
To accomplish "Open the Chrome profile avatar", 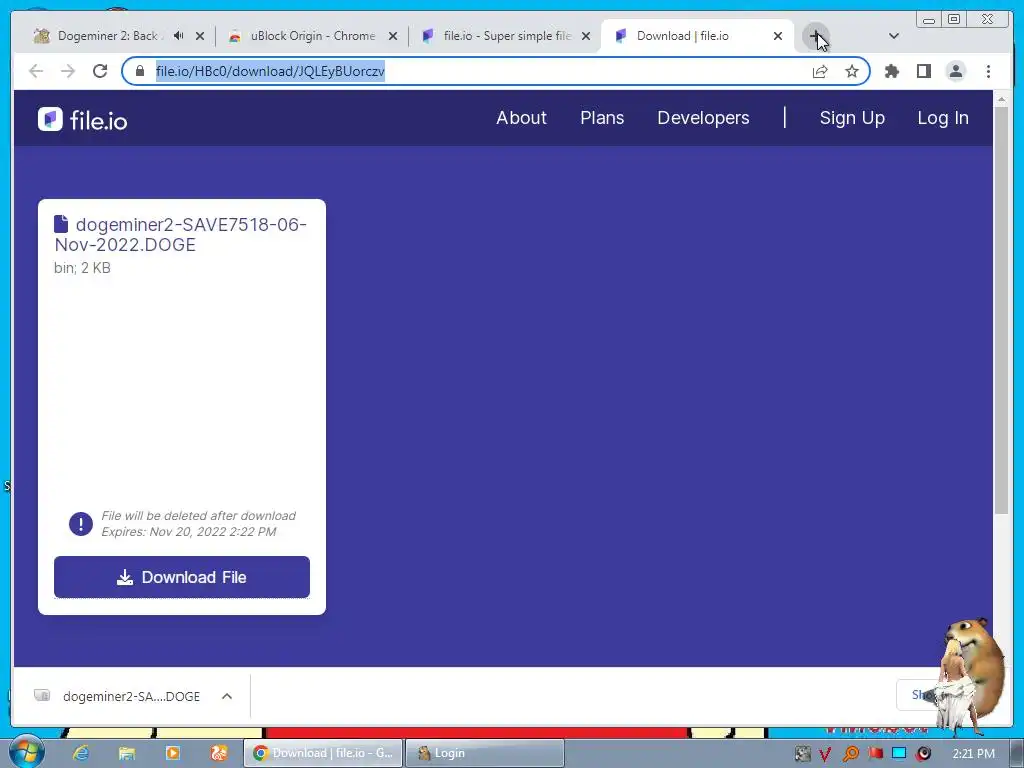I will tap(955, 71).
